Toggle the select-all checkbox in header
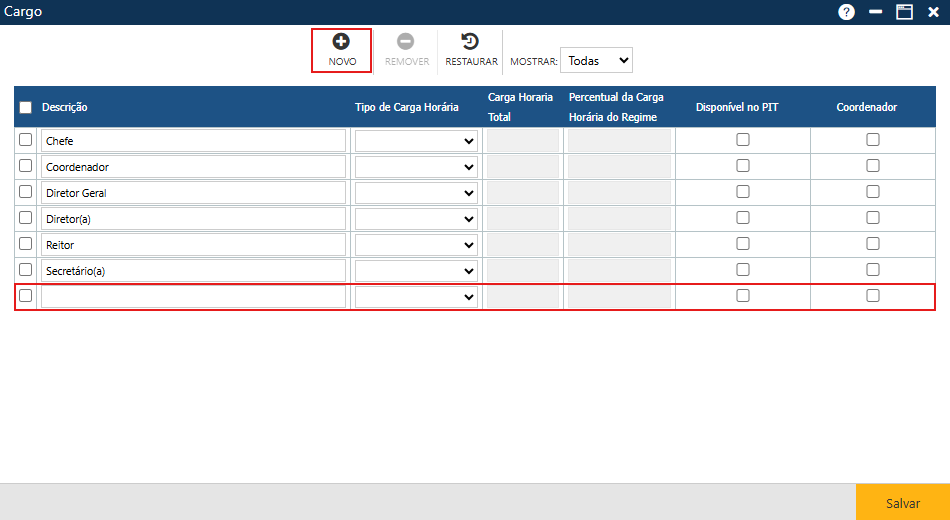 25,107
